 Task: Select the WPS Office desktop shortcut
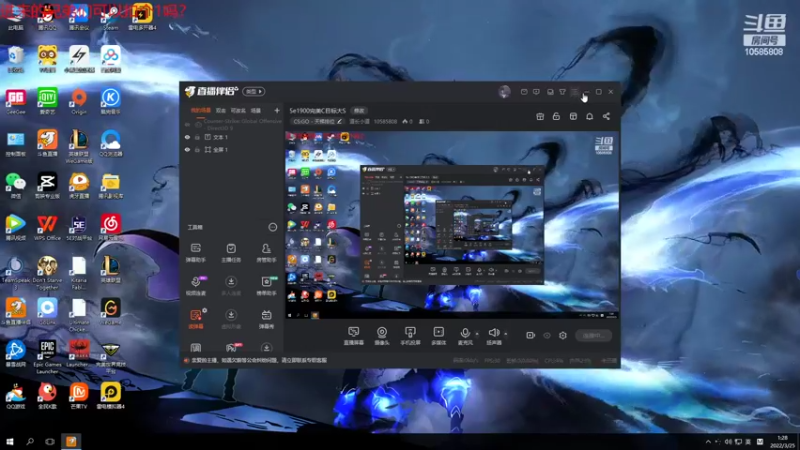(x=47, y=228)
